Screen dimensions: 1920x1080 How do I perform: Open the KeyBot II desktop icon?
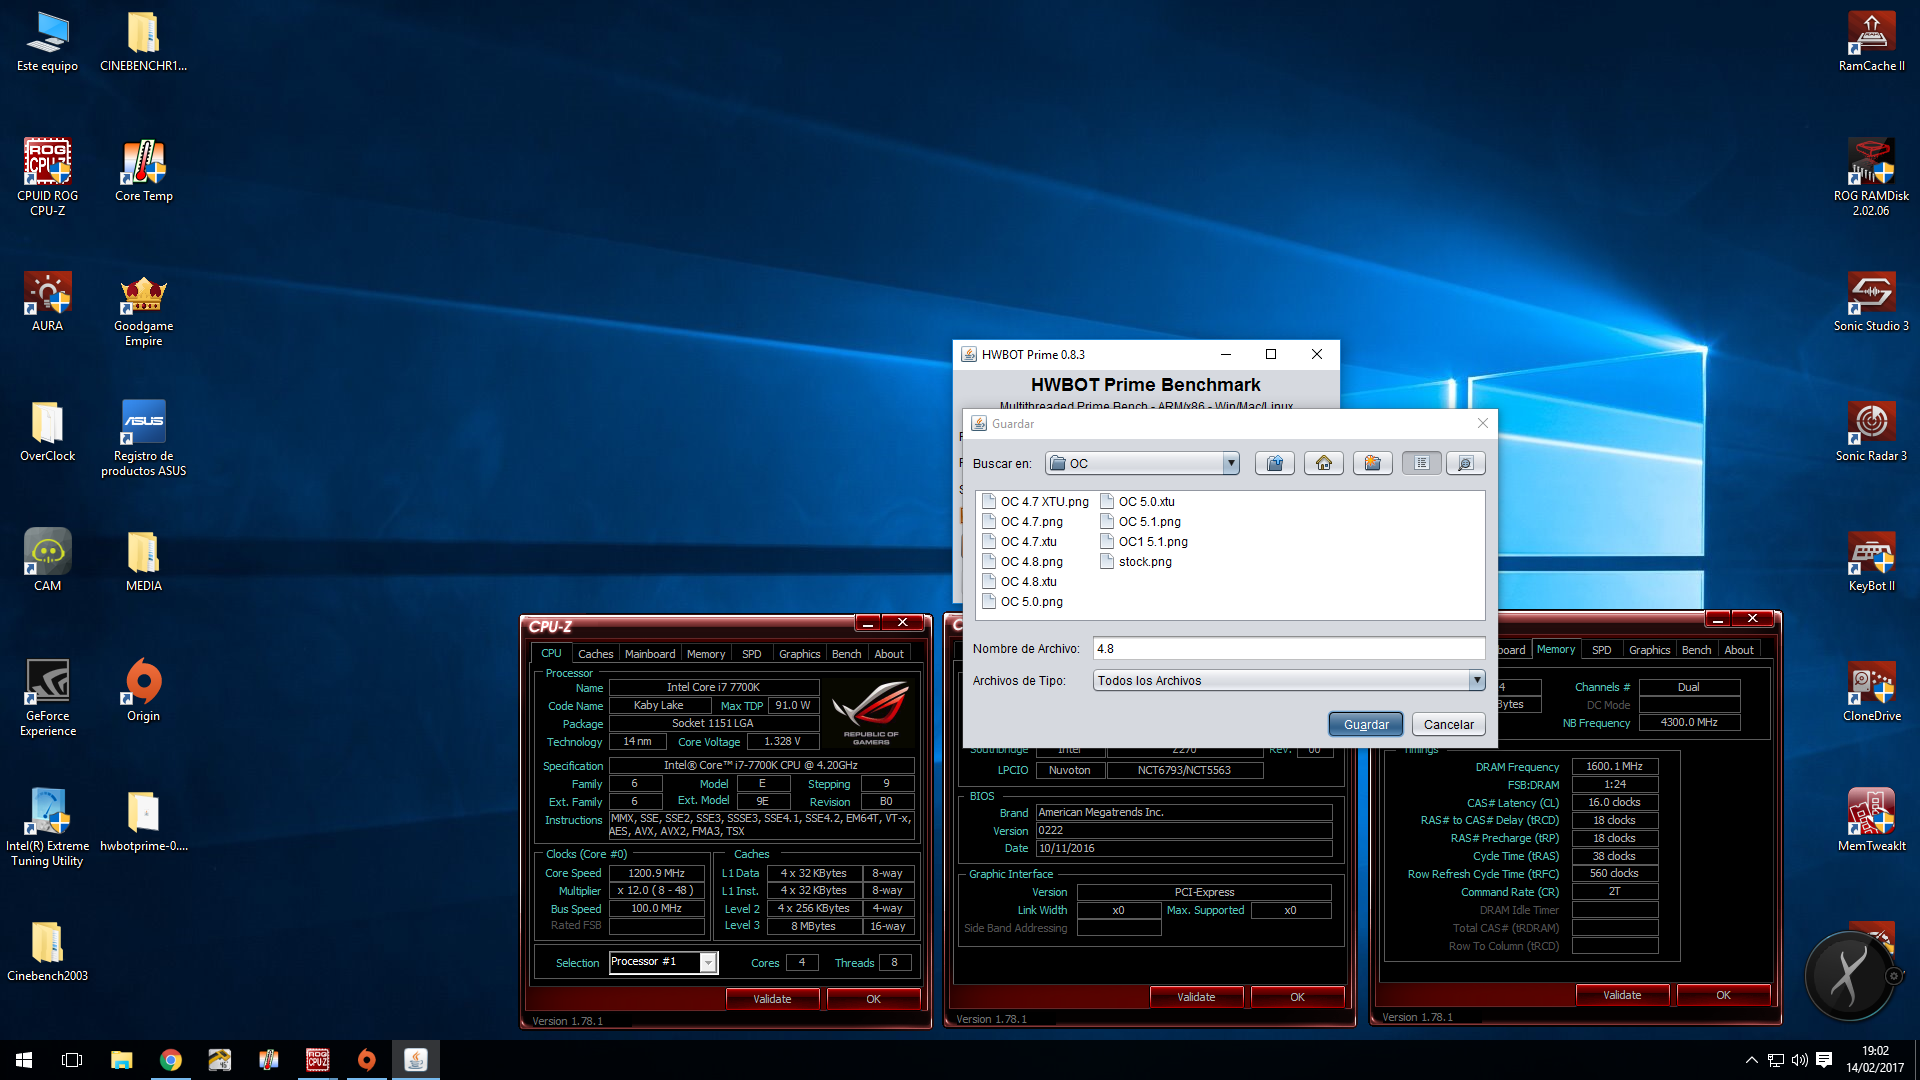tap(1872, 560)
